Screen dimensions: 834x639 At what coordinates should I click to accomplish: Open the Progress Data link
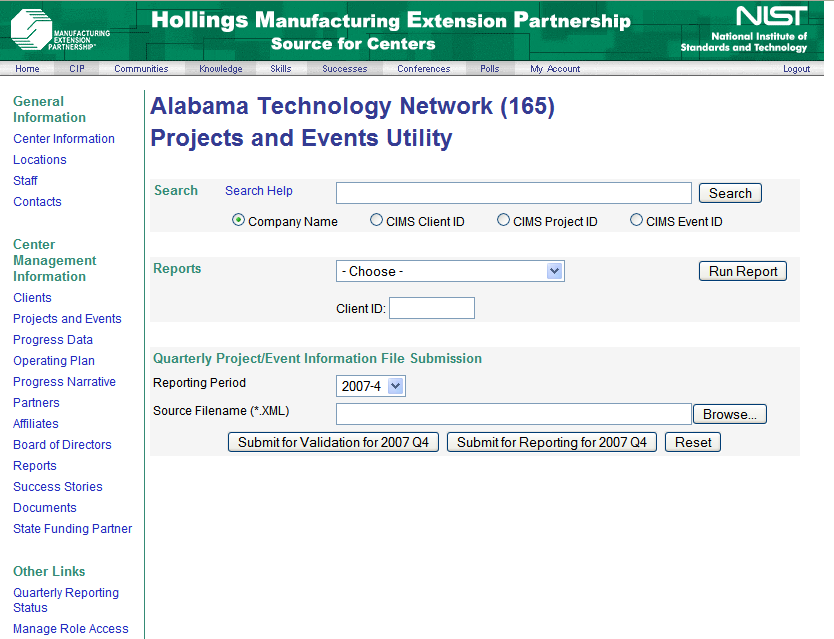point(53,339)
